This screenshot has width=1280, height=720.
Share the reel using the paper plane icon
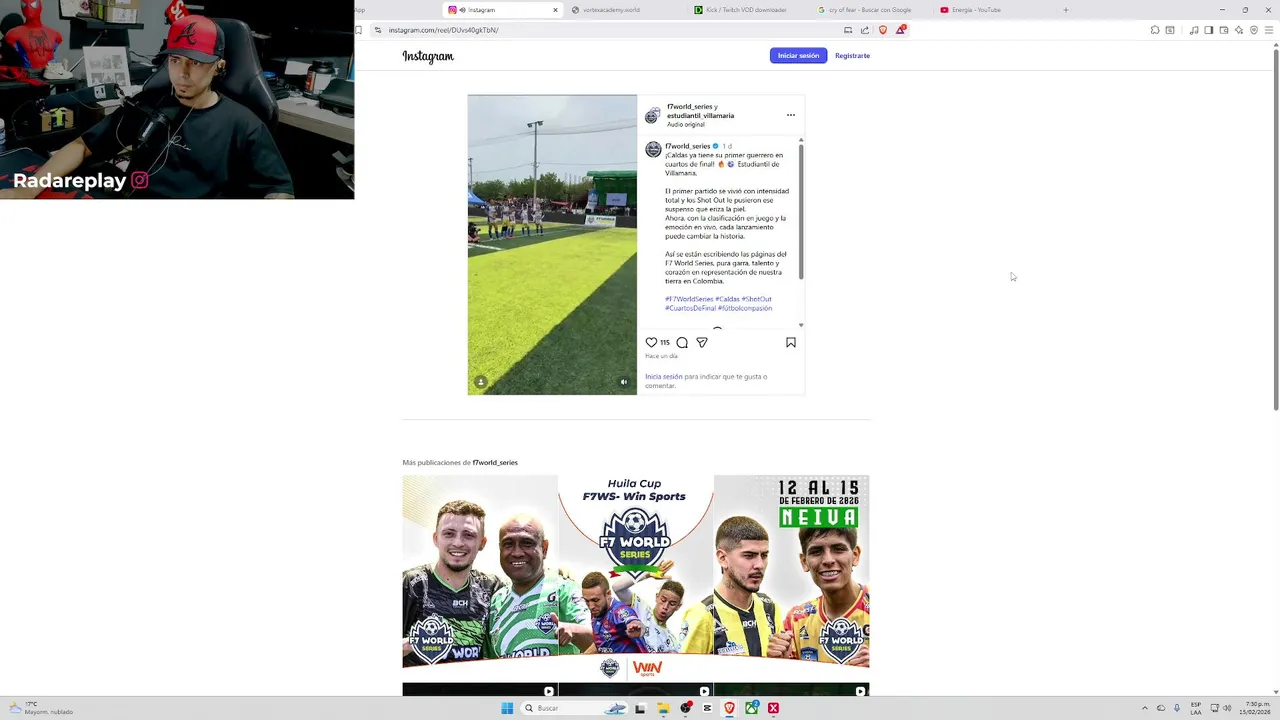coord(702,342)
